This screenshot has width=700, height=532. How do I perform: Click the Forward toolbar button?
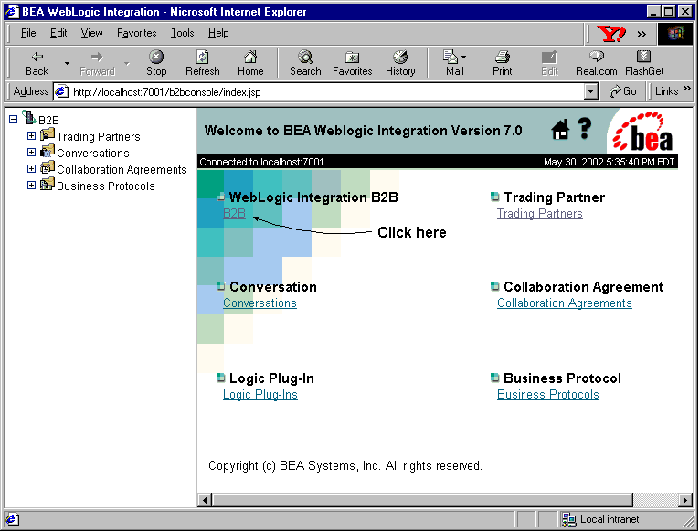[x=97, y=63]
